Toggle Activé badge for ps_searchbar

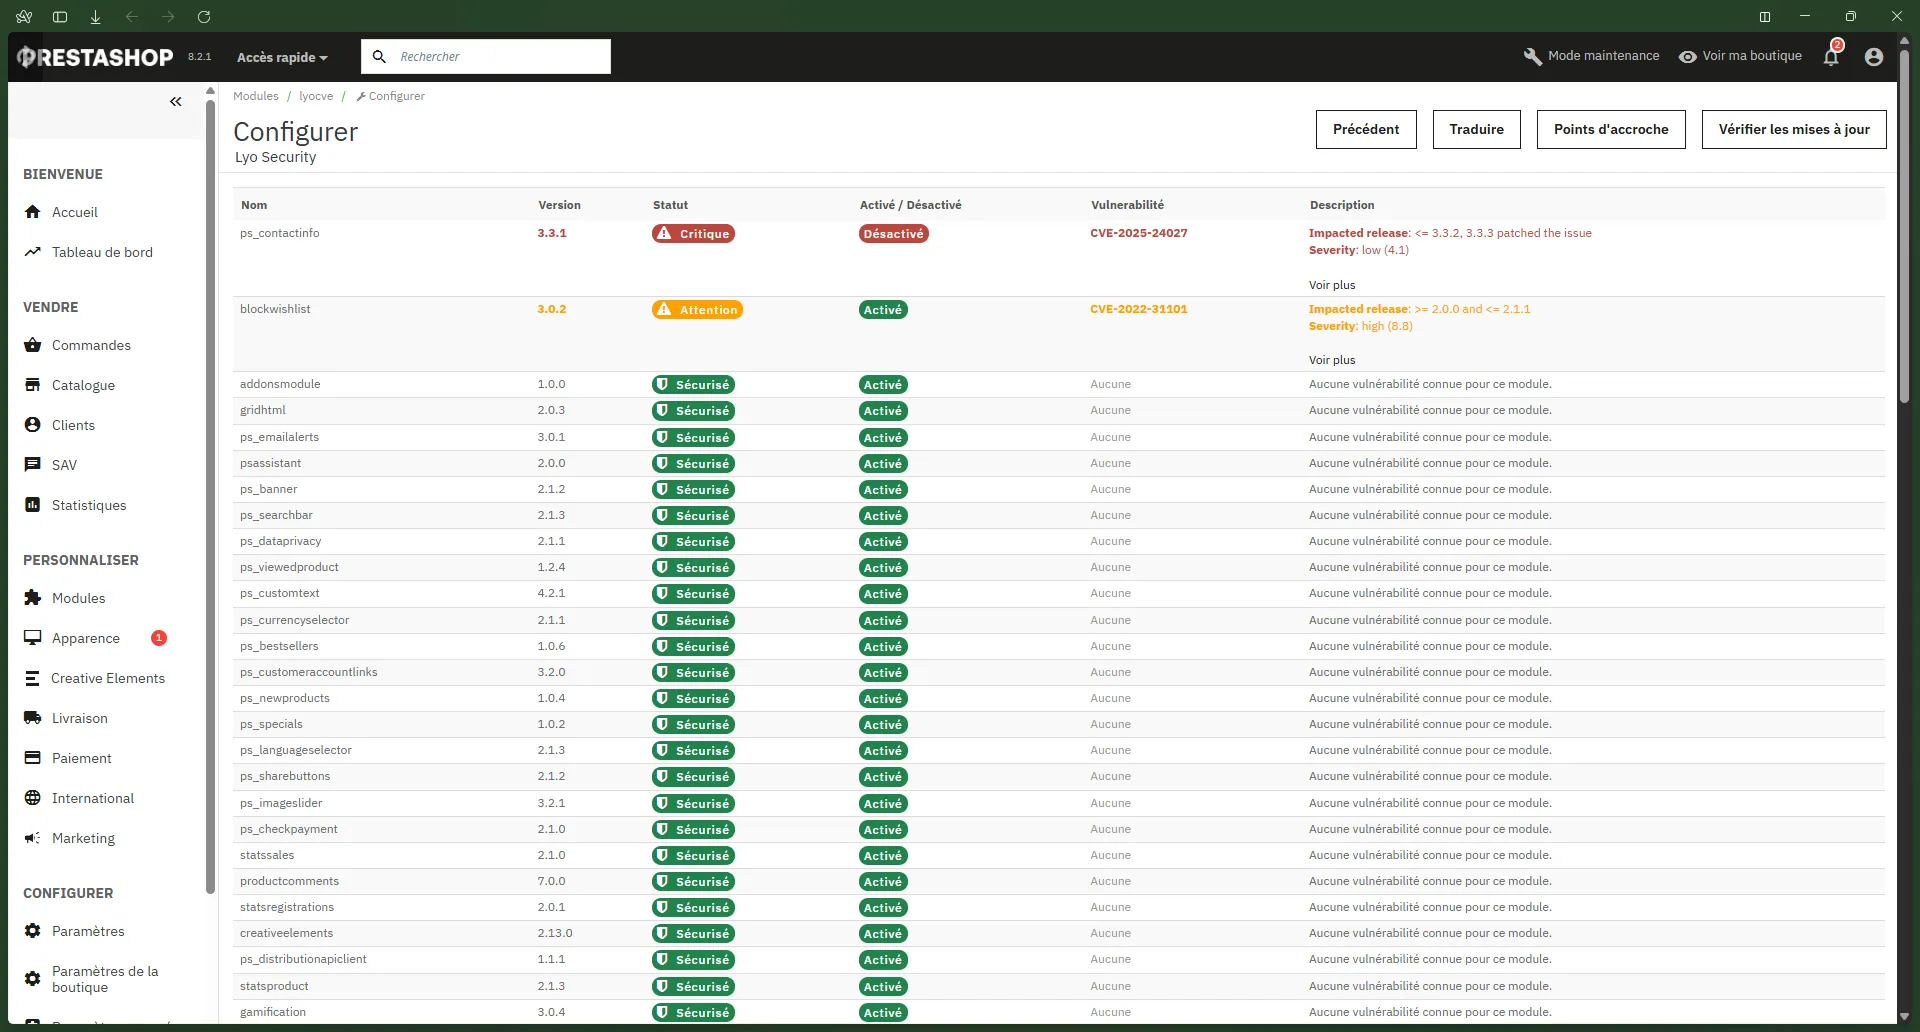(883, 516)
